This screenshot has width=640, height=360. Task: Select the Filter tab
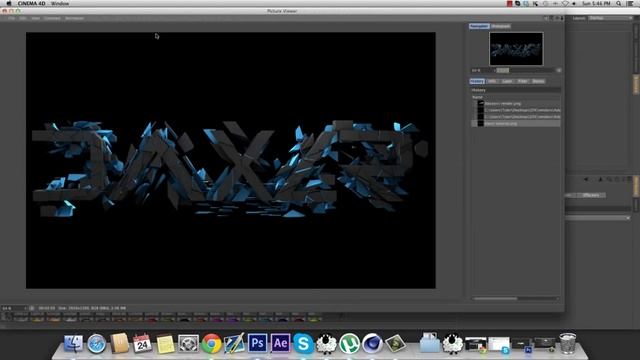pyautogui.click(x=522, y=81)
